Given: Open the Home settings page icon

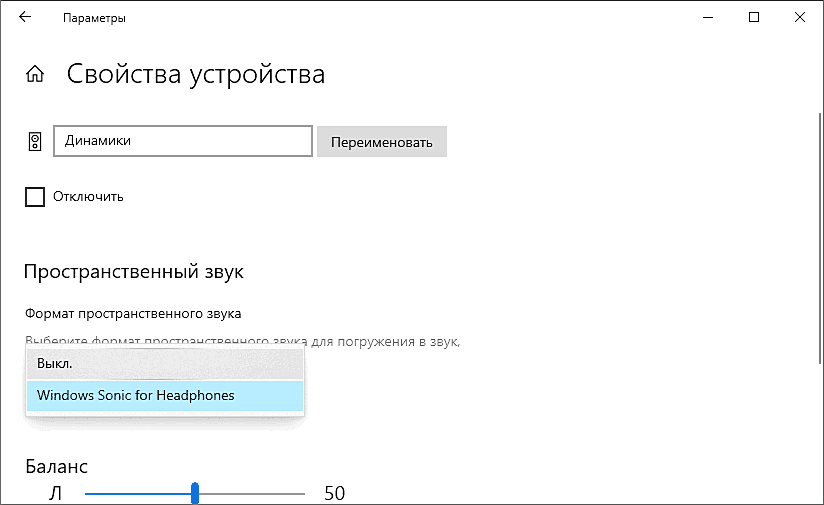Looking at the screenshot, I should (35, 75).
